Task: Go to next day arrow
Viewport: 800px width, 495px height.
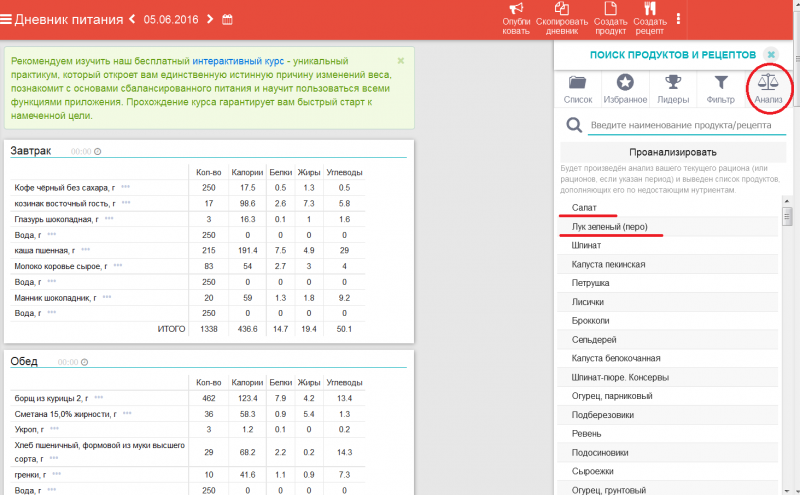Action: point(209,19)
